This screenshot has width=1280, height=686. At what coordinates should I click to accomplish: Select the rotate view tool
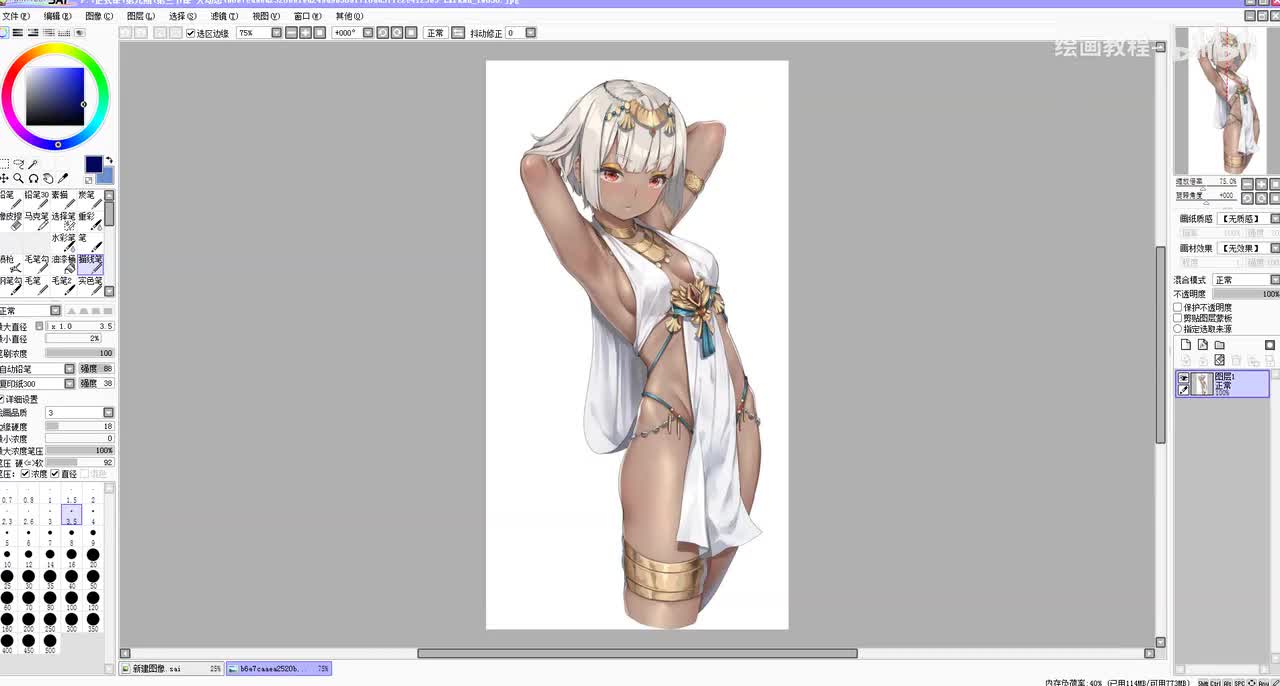coord(33,178)
